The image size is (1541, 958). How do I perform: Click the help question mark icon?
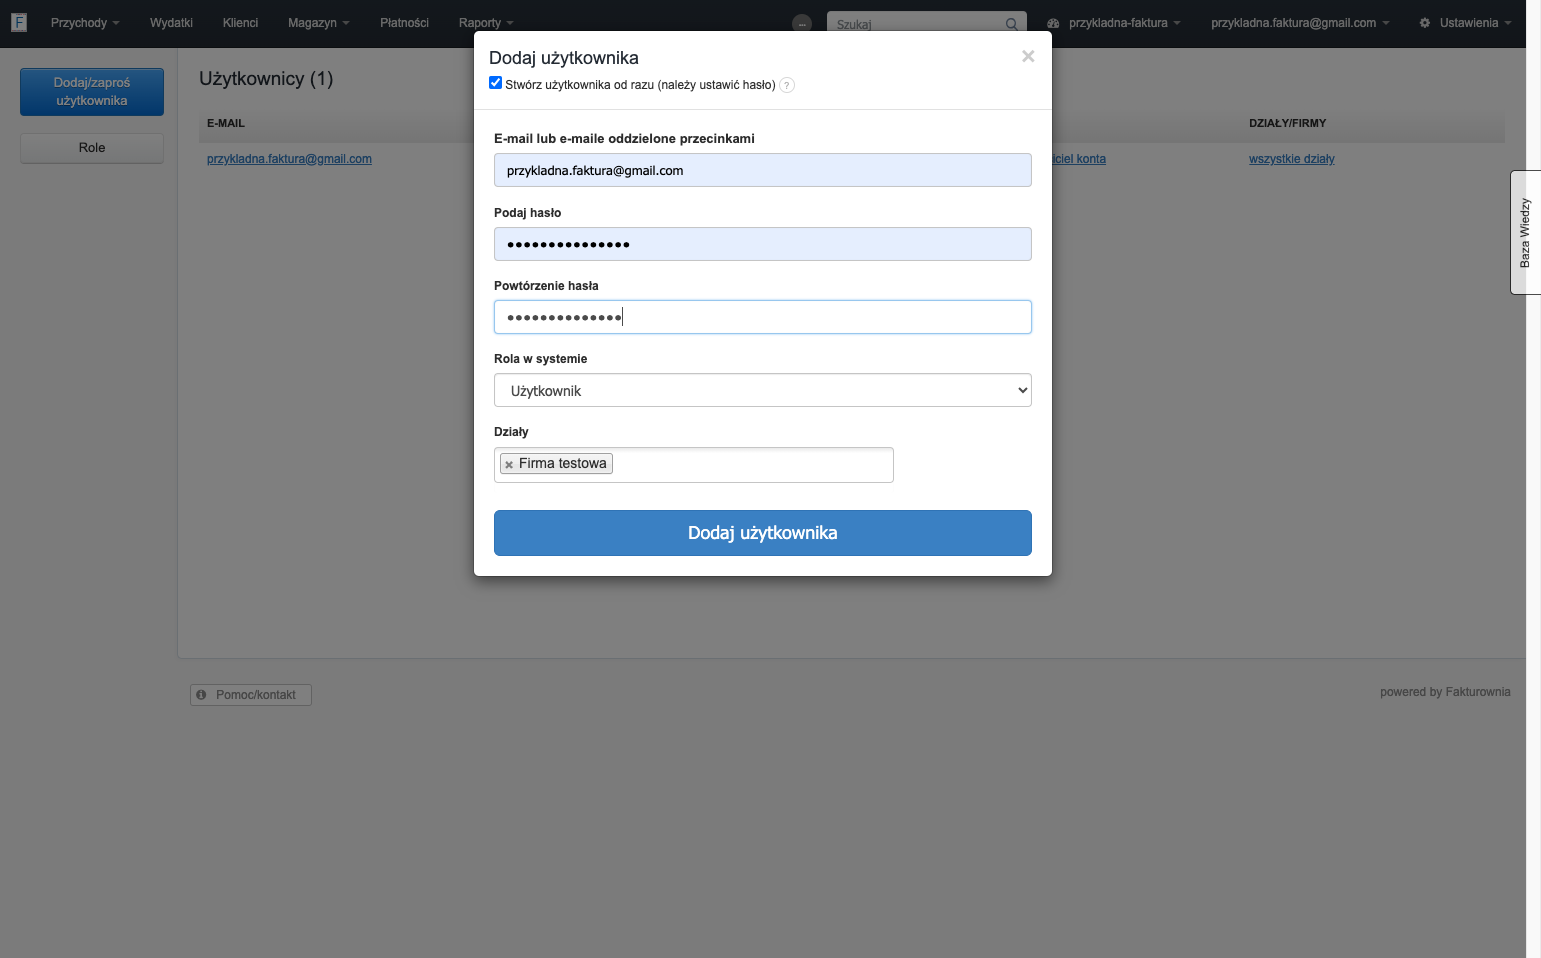(x=787, y=85)
